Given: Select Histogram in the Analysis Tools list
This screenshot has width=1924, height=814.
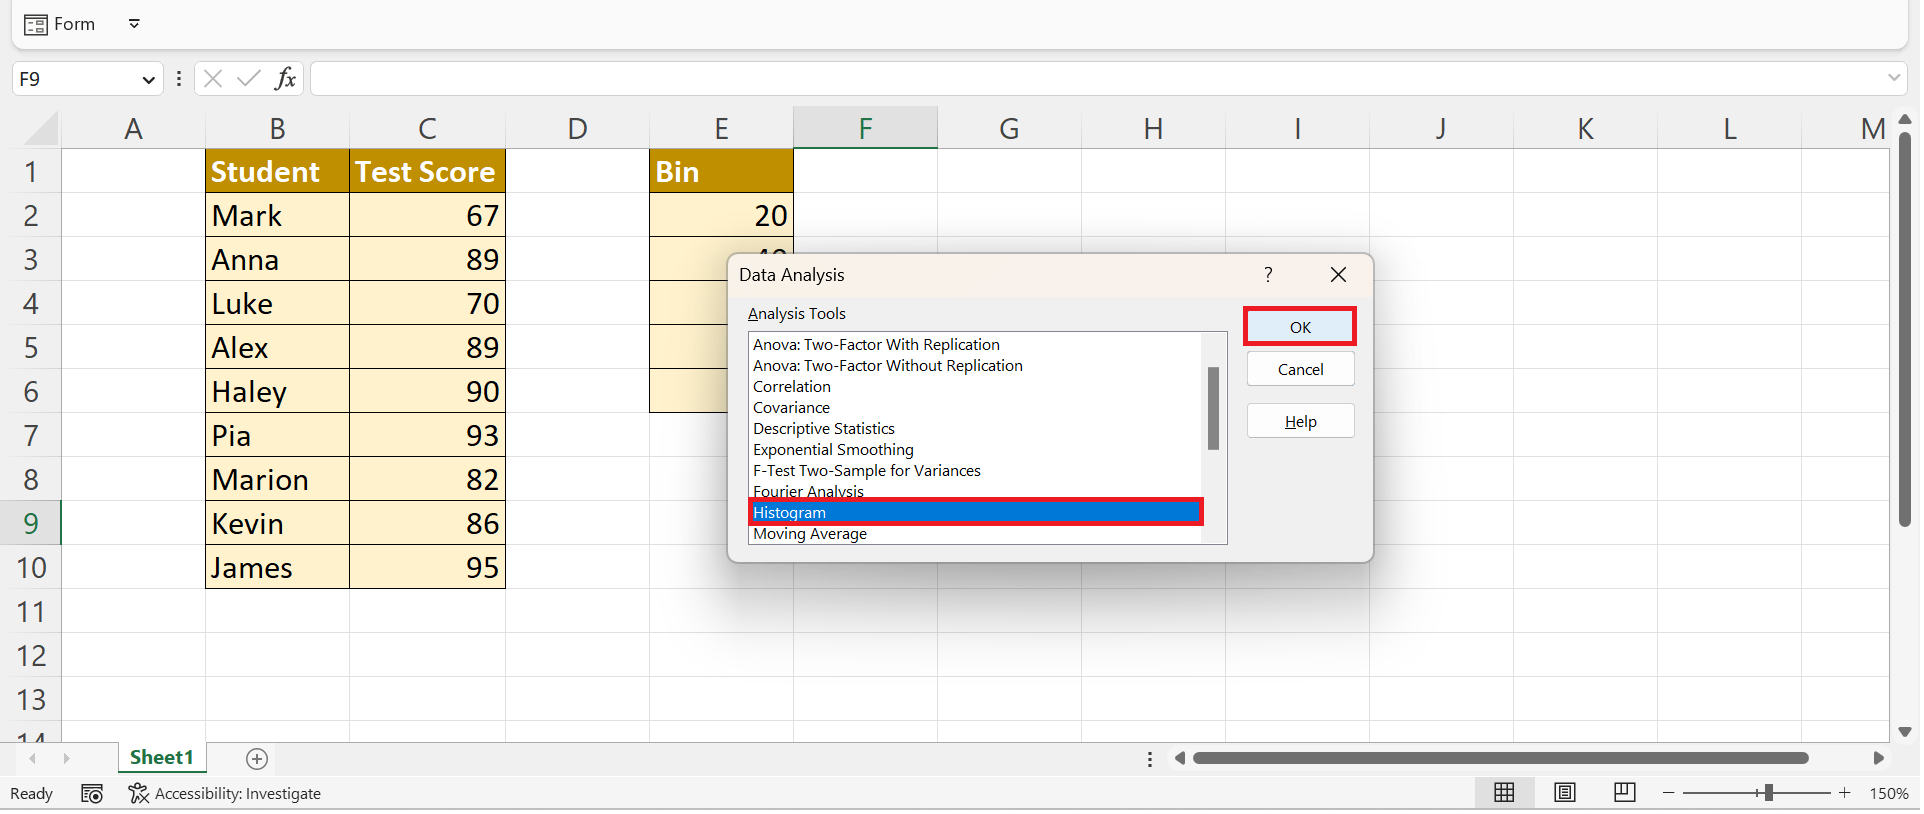Looking at the screenshot, I should click(x=975, y=513).
